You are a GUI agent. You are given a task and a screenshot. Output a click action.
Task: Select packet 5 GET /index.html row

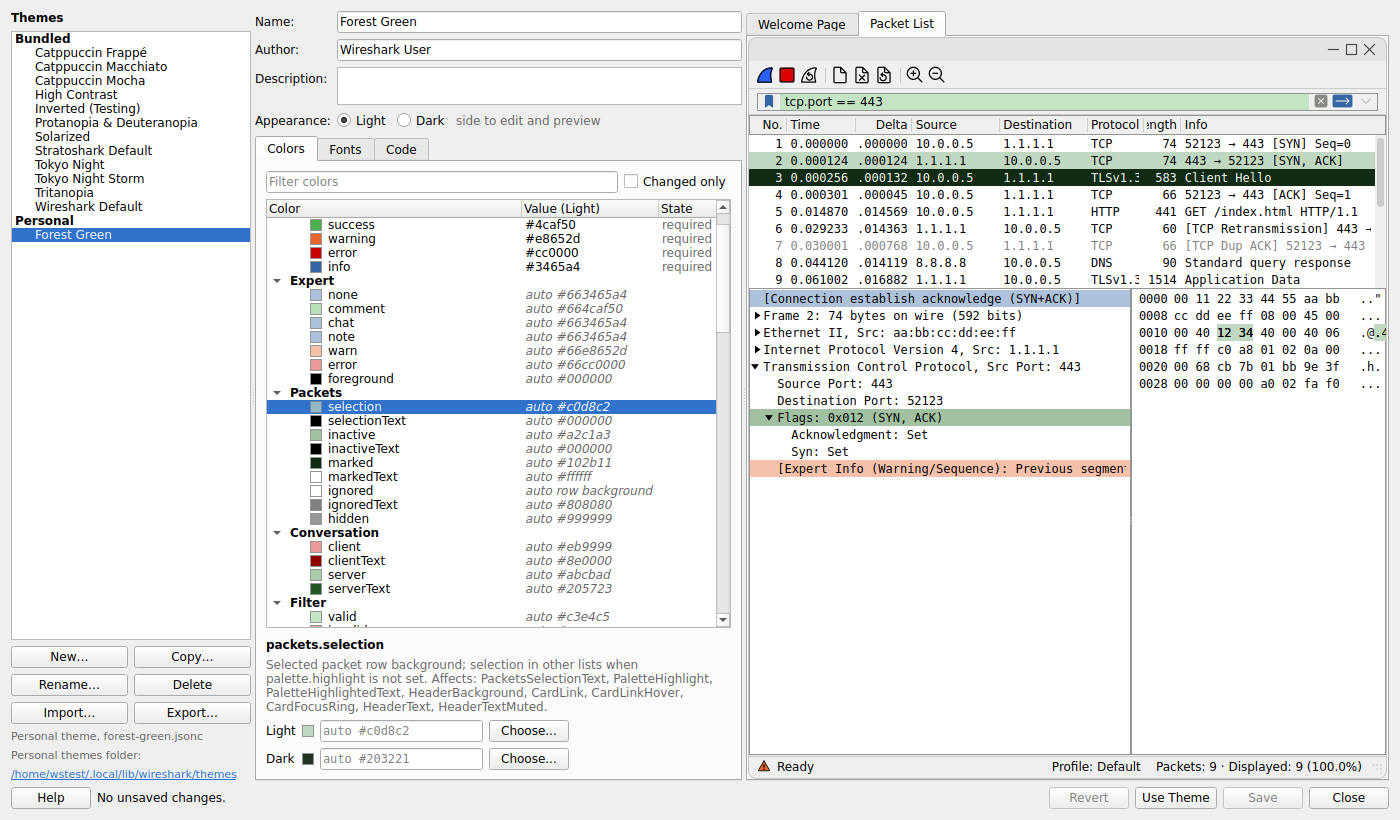tap(1063, 212)
